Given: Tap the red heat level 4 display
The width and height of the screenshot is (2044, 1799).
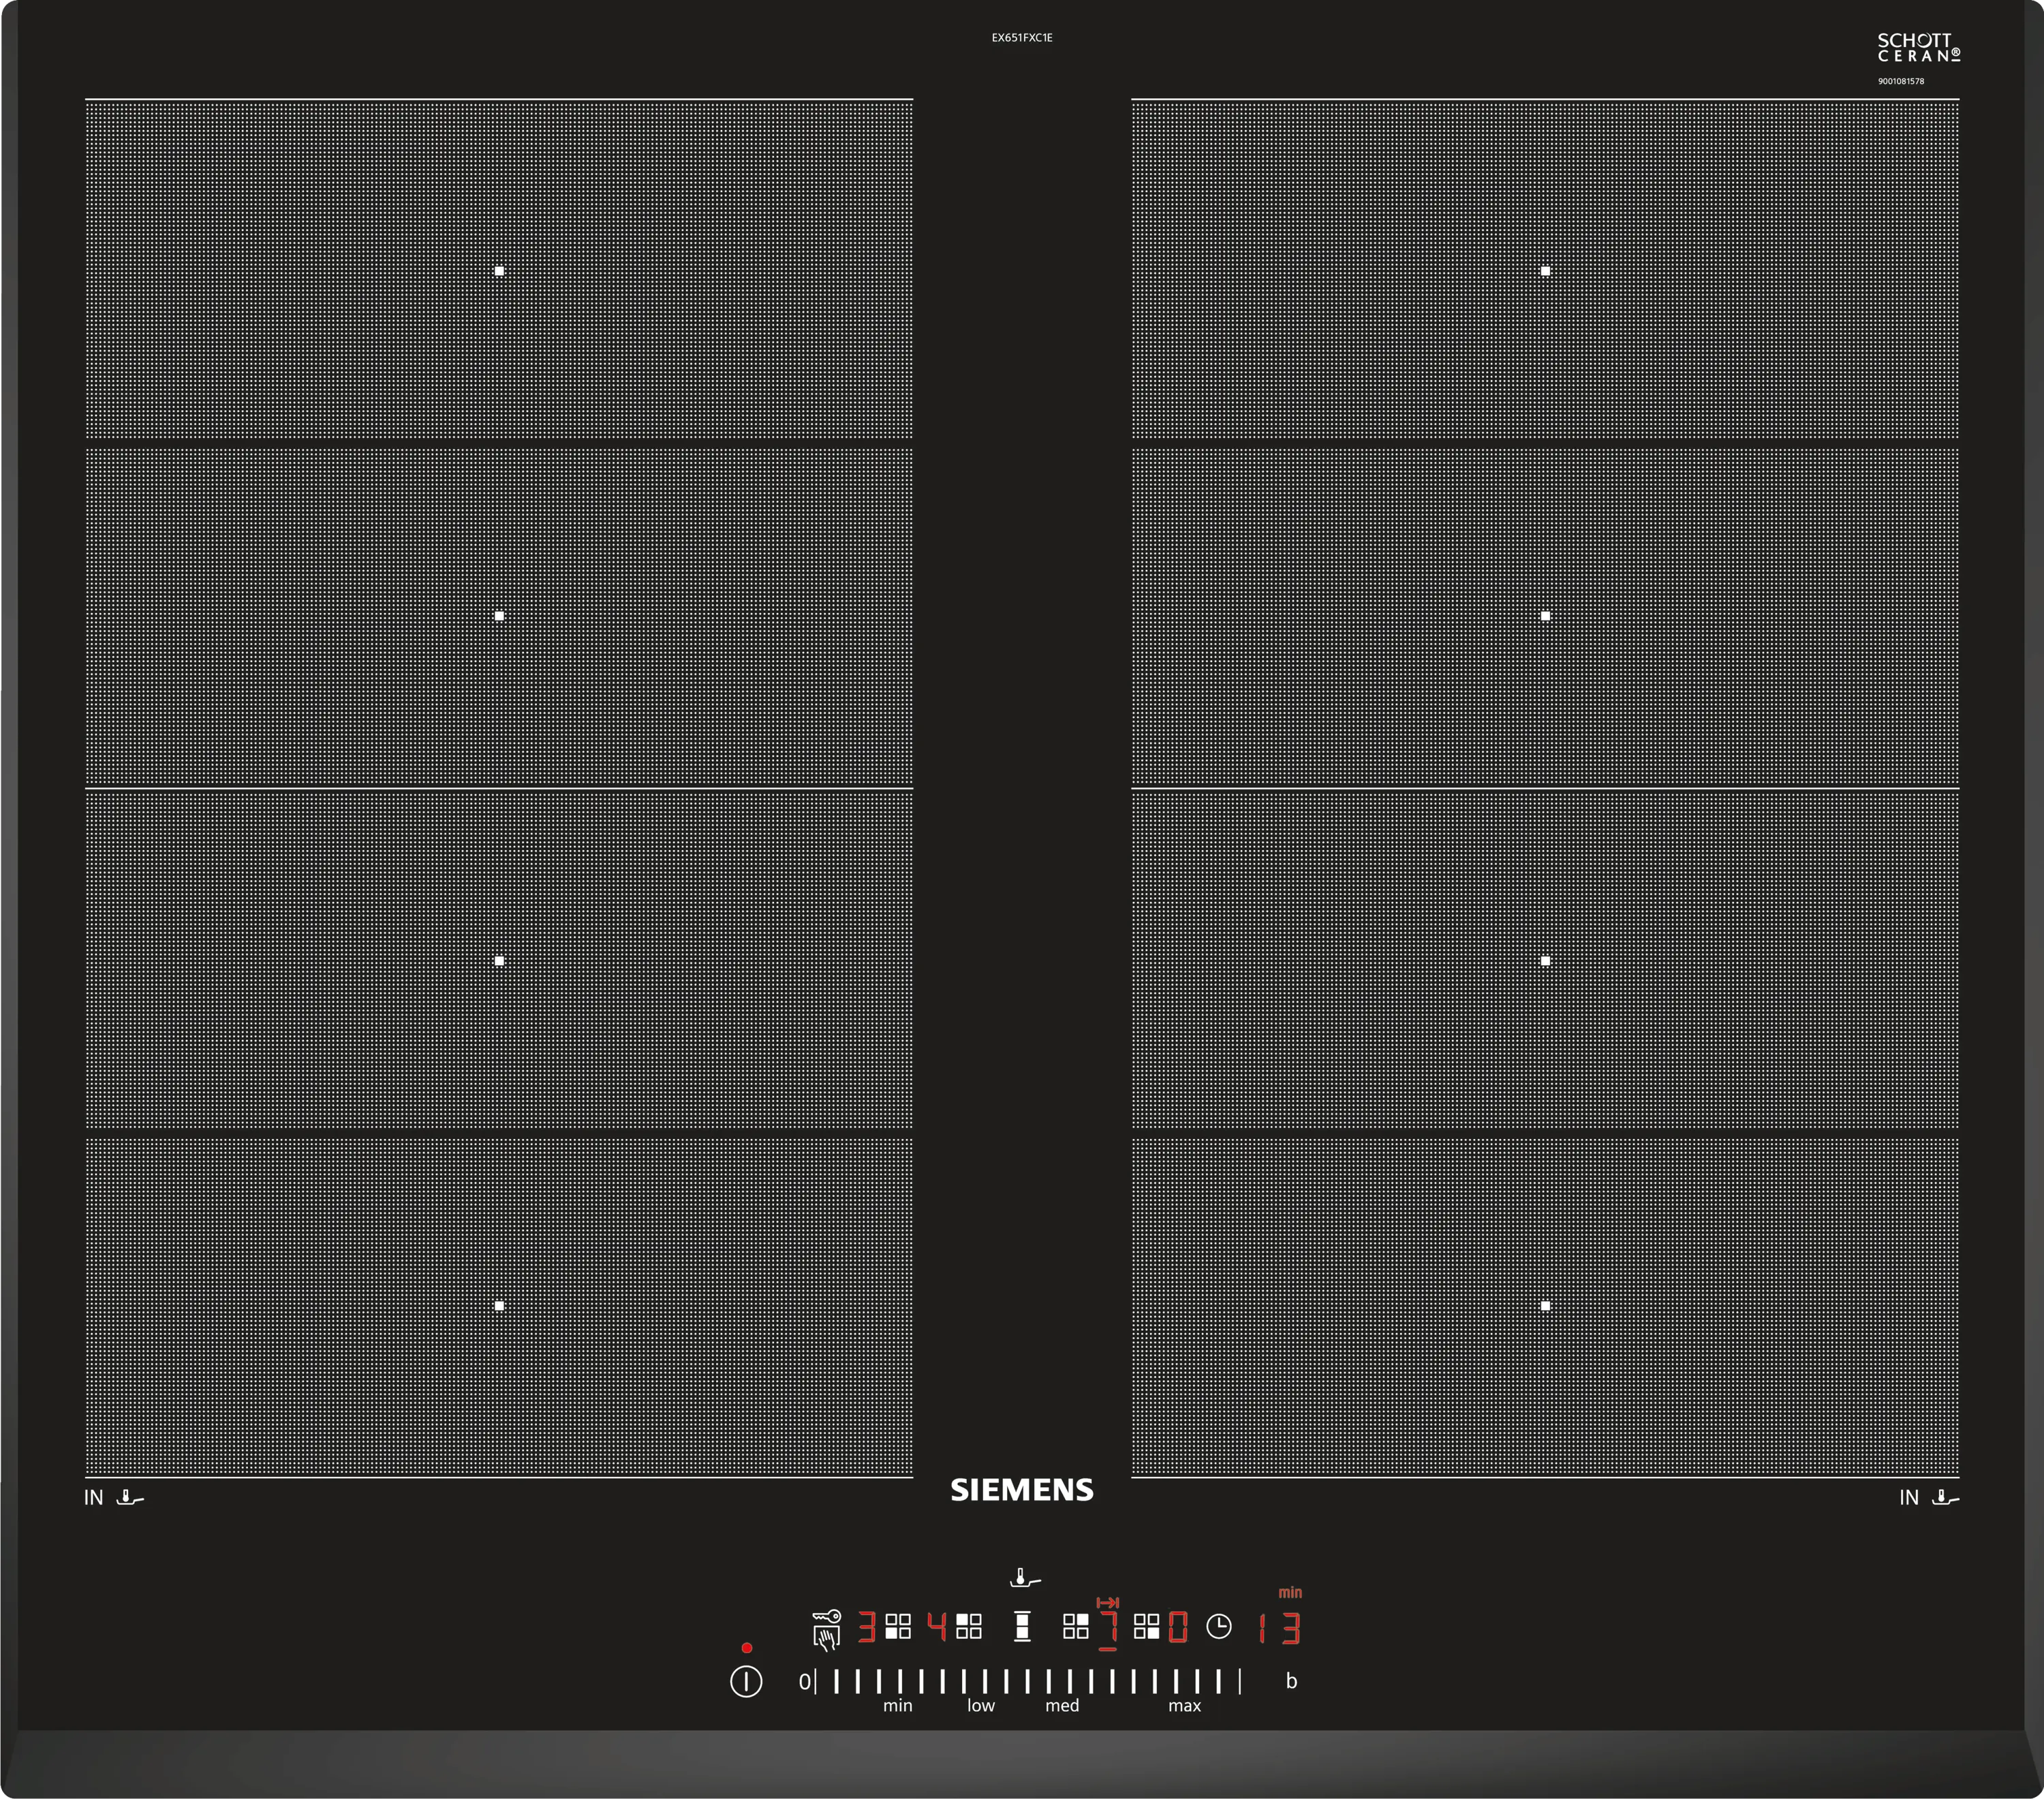Looking at the screenshot, I should point(937,1627).
